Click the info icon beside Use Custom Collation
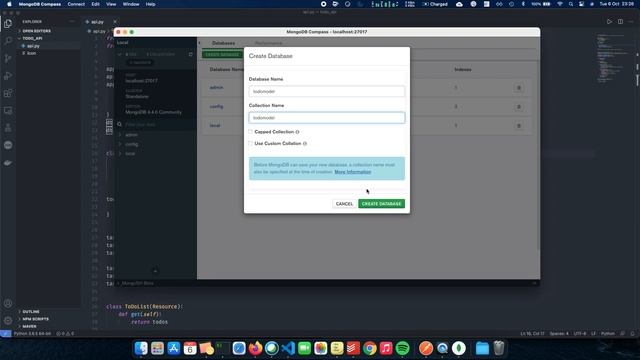Image resolution: width=640 pixels, height=360 pixels. (x=305, y=144)
